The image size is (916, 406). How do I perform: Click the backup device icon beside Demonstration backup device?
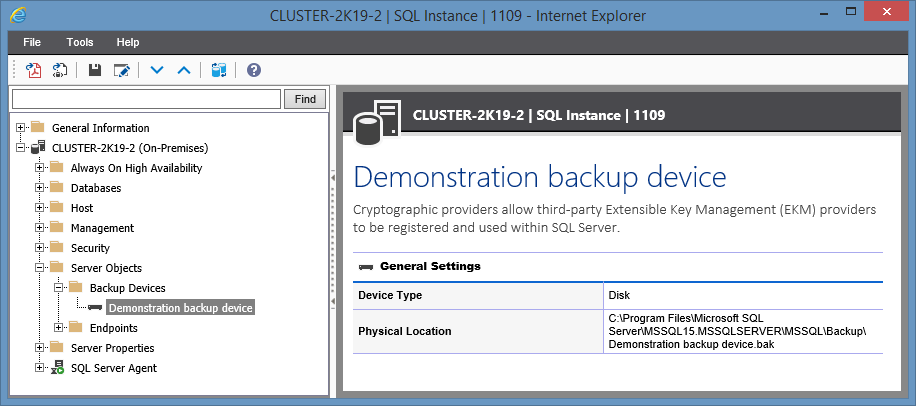coord(95,308)
